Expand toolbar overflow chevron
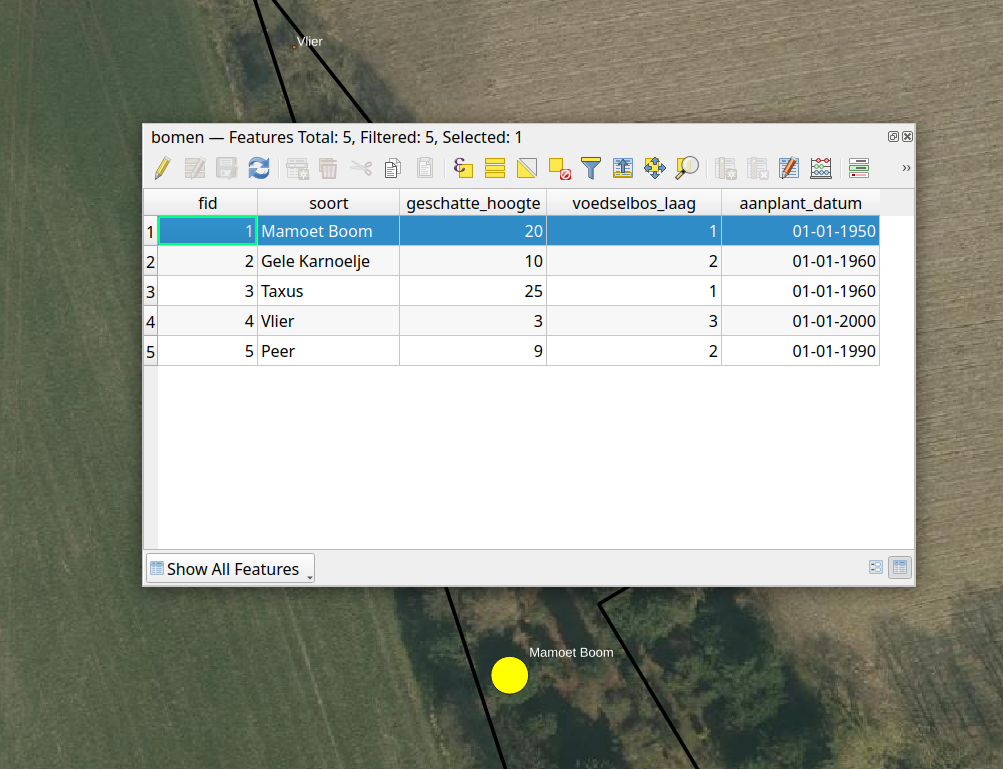The image size is (1003, 769). pyautogui.click(x=906, y=168)
